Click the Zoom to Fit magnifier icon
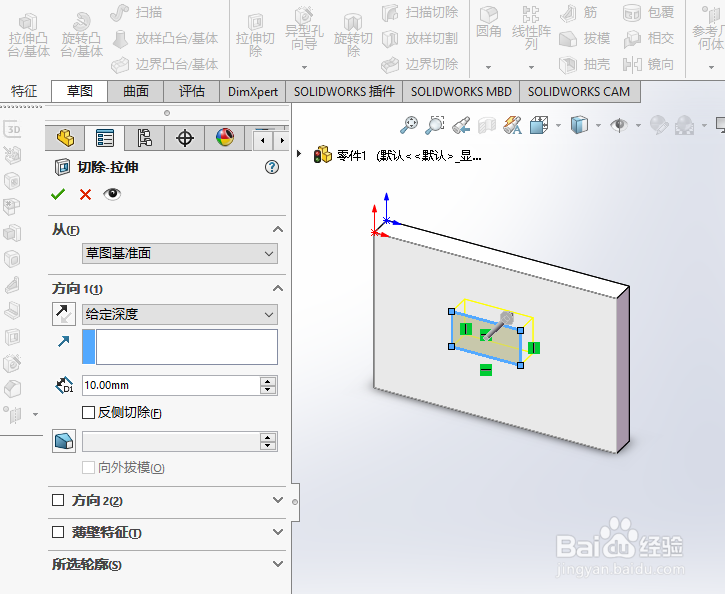 pos(409,125)
